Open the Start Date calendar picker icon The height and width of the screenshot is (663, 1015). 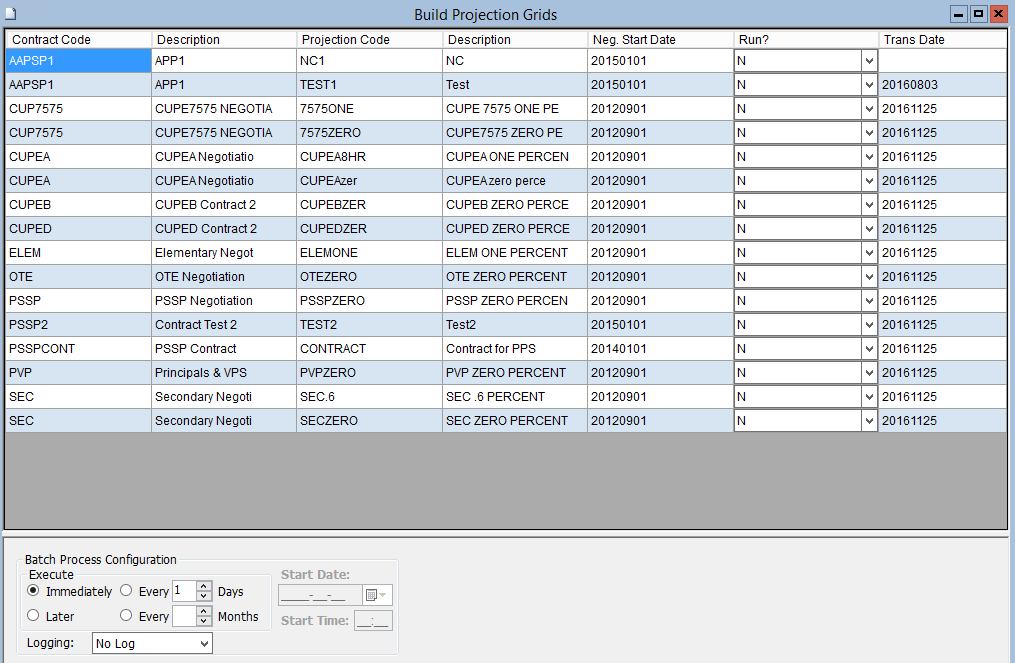[376, 595]
